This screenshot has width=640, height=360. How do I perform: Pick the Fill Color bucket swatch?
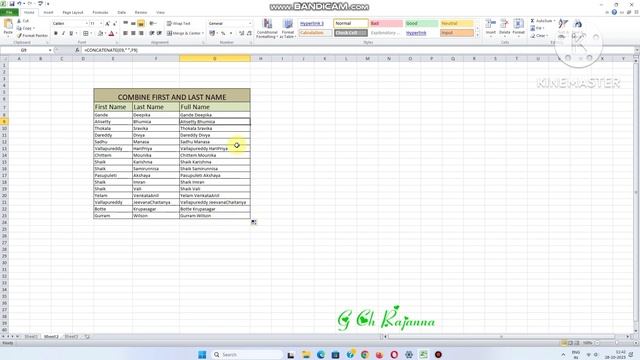[100, 33]
